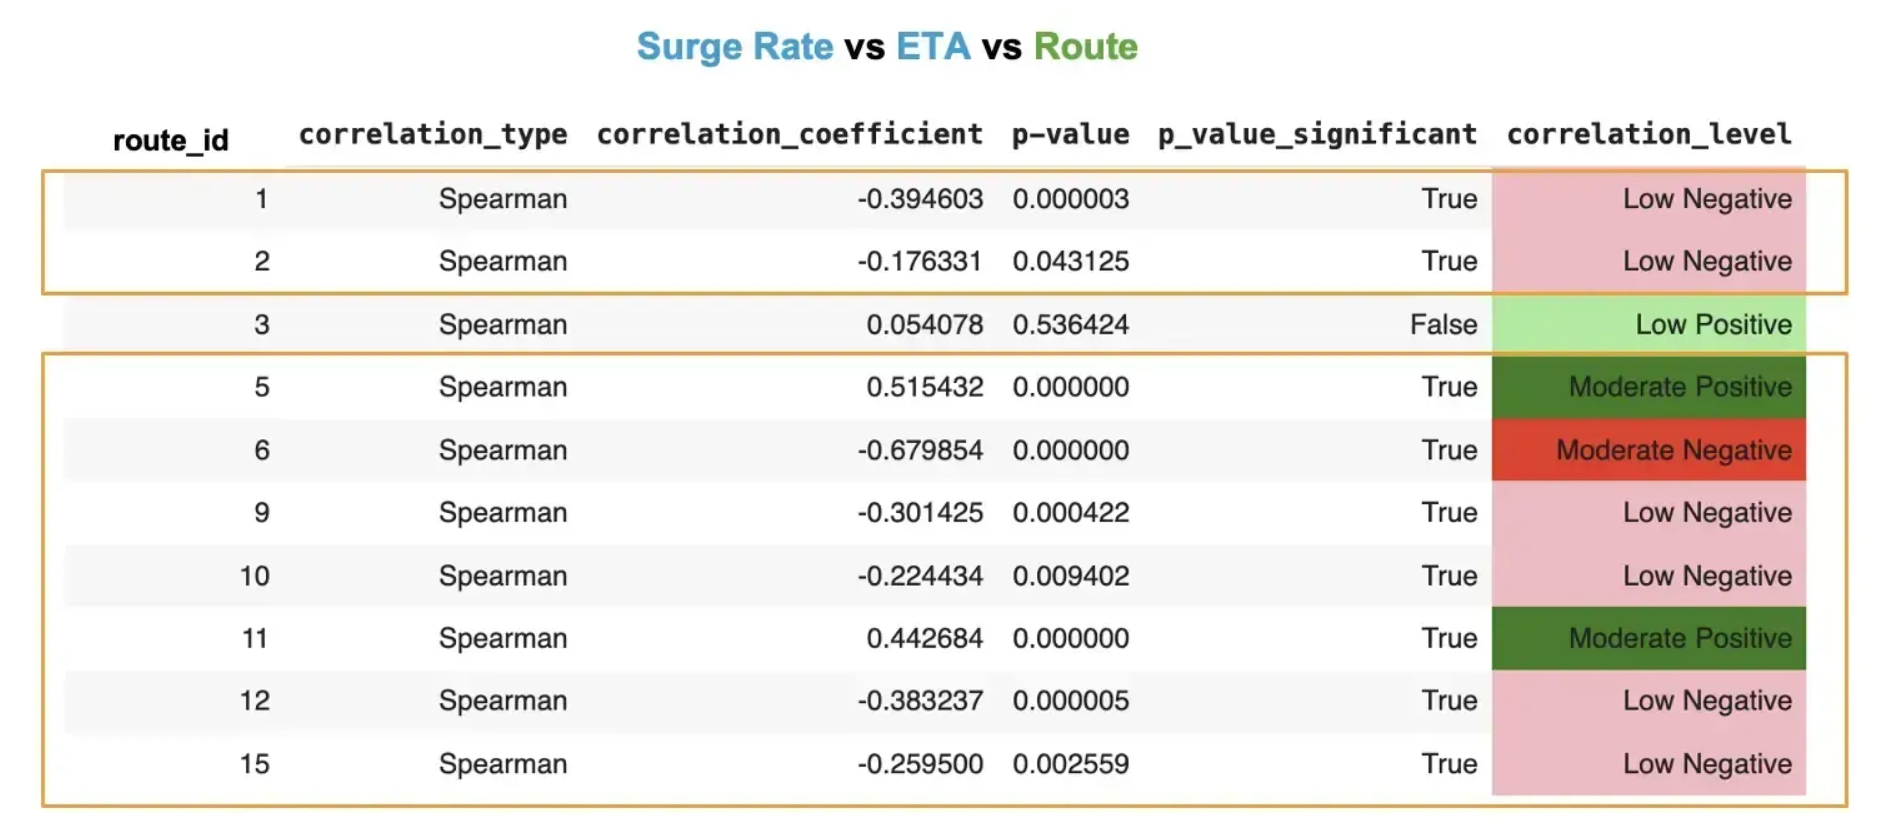
Task: Select the red Moderate Negative cell
Action: coord(1648,450)
